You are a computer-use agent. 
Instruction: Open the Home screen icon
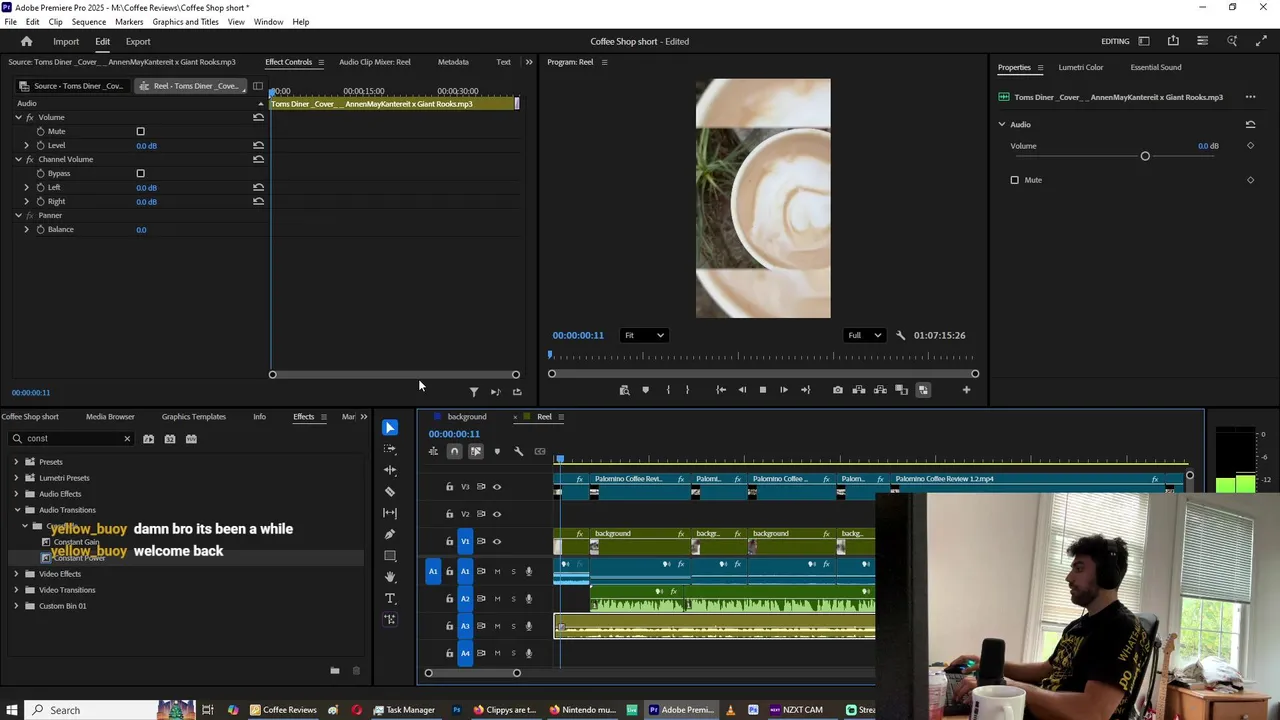[26, 41]
